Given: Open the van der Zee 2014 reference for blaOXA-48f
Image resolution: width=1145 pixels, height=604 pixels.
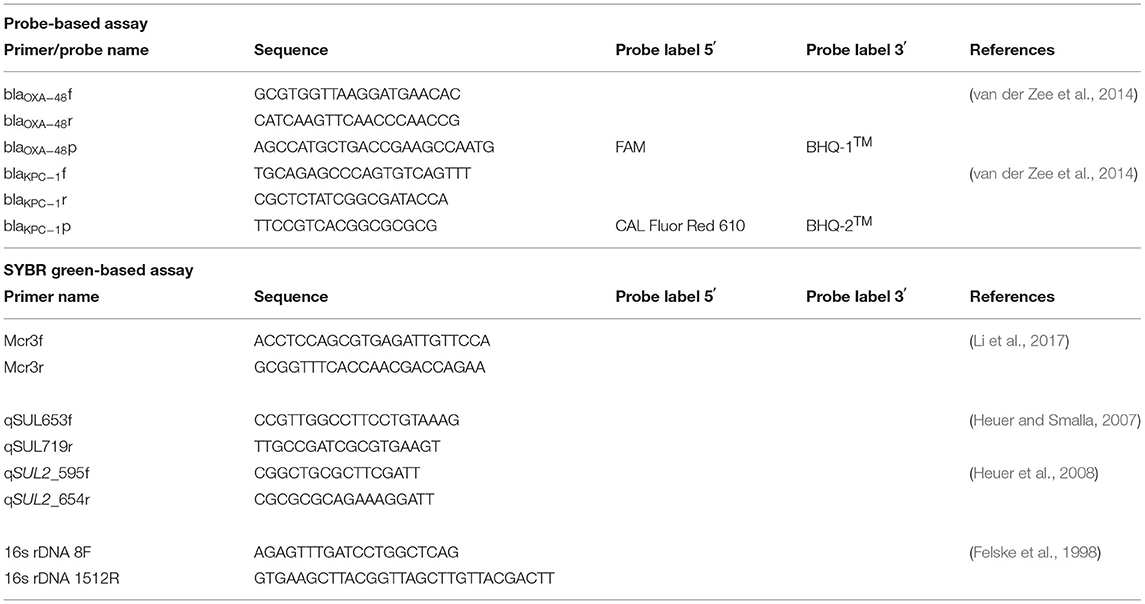Looking at the screenshot, I should pos(1056,94).
